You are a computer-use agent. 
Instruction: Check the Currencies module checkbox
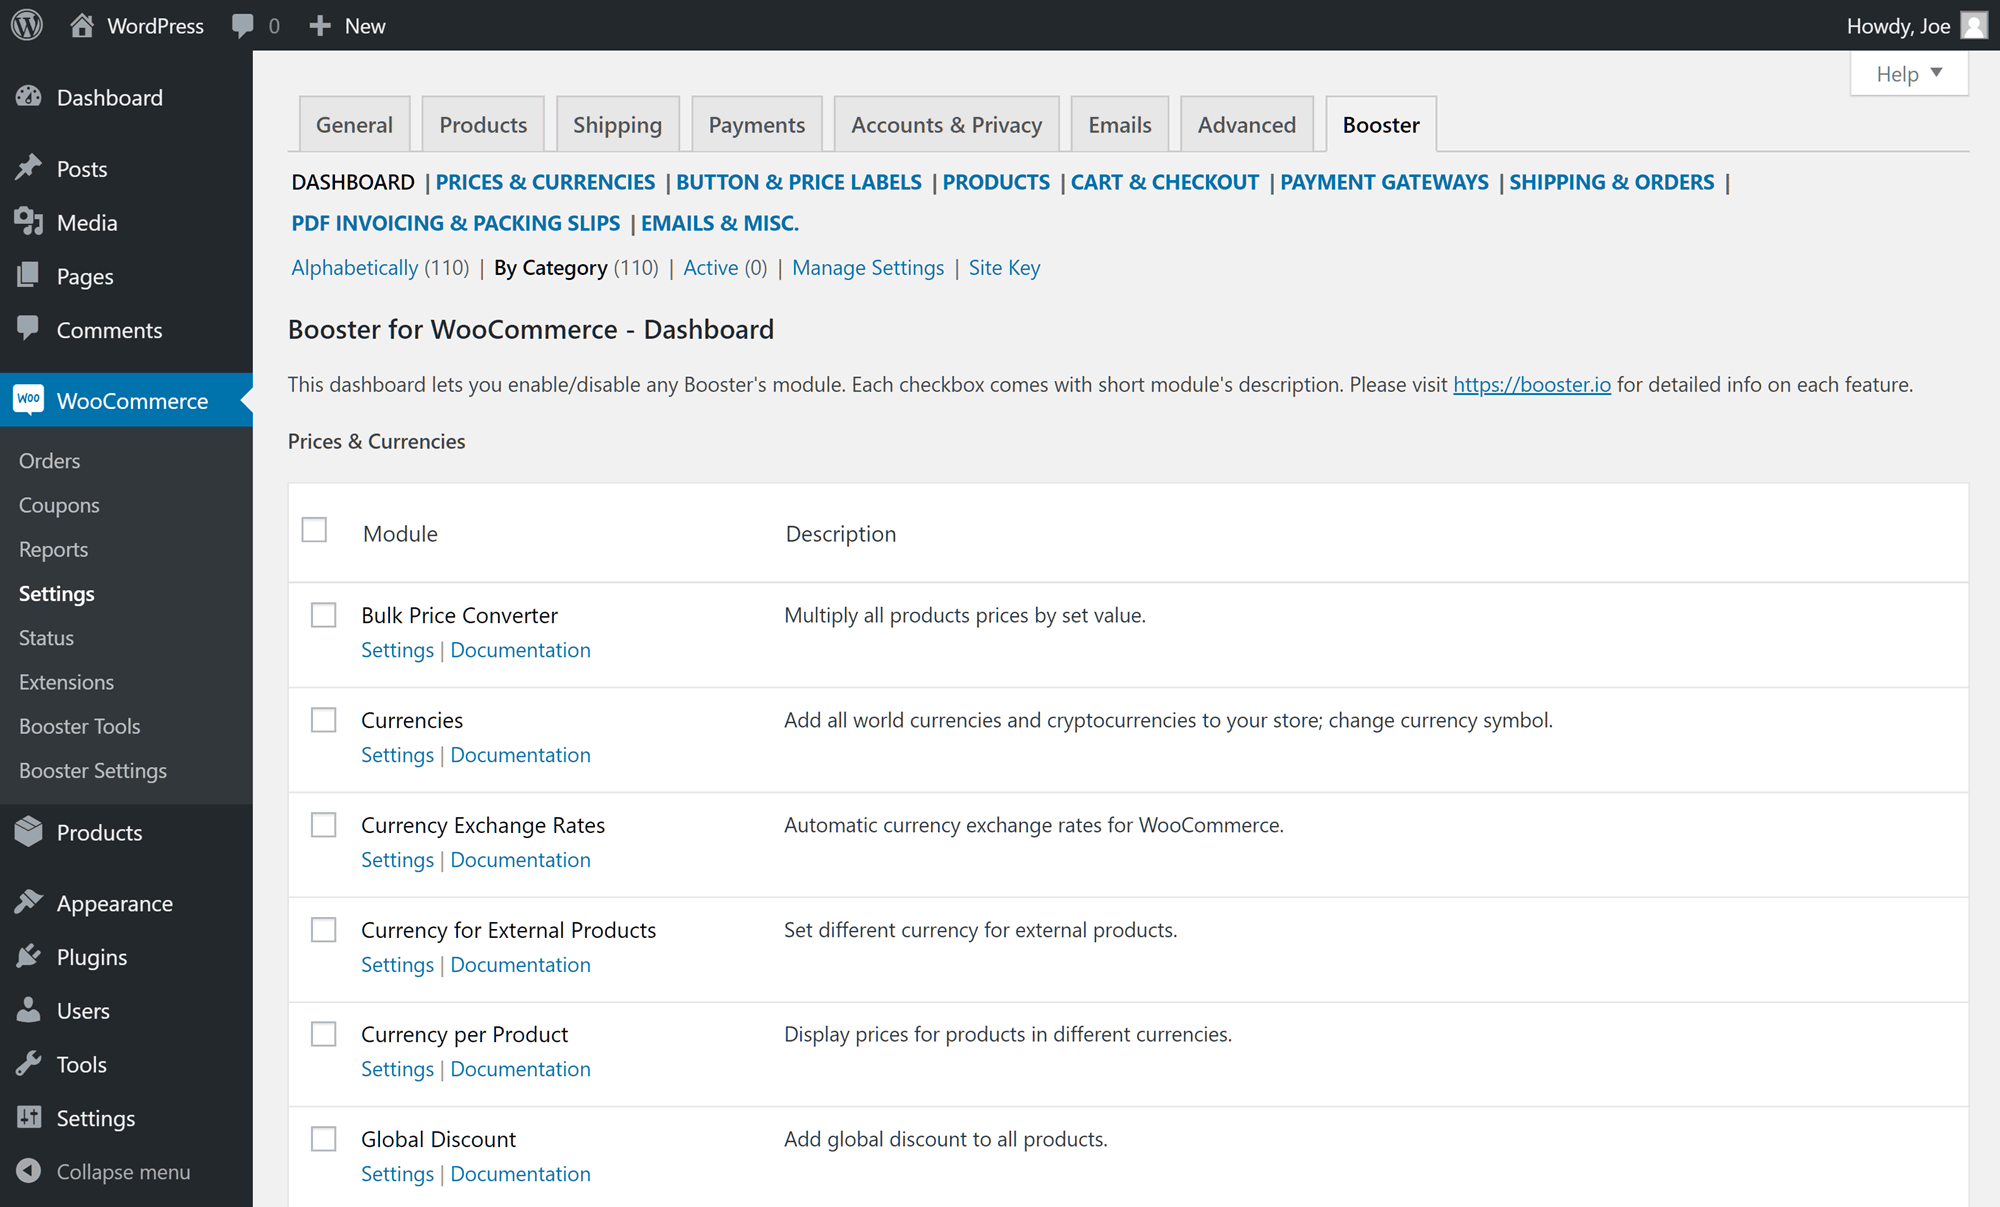coord(323,719)
